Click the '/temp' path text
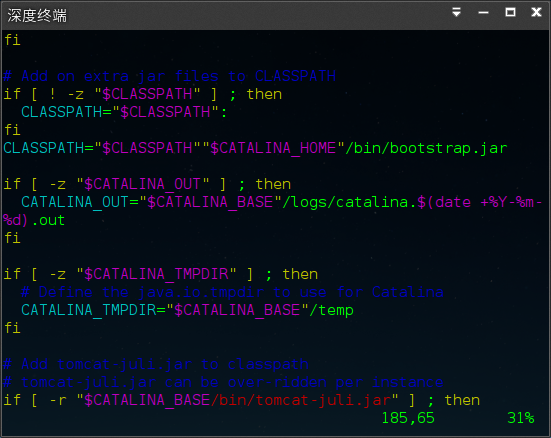The height and width of the screenshot is (438, 551). pyautogui.click(x=331, y=310)
